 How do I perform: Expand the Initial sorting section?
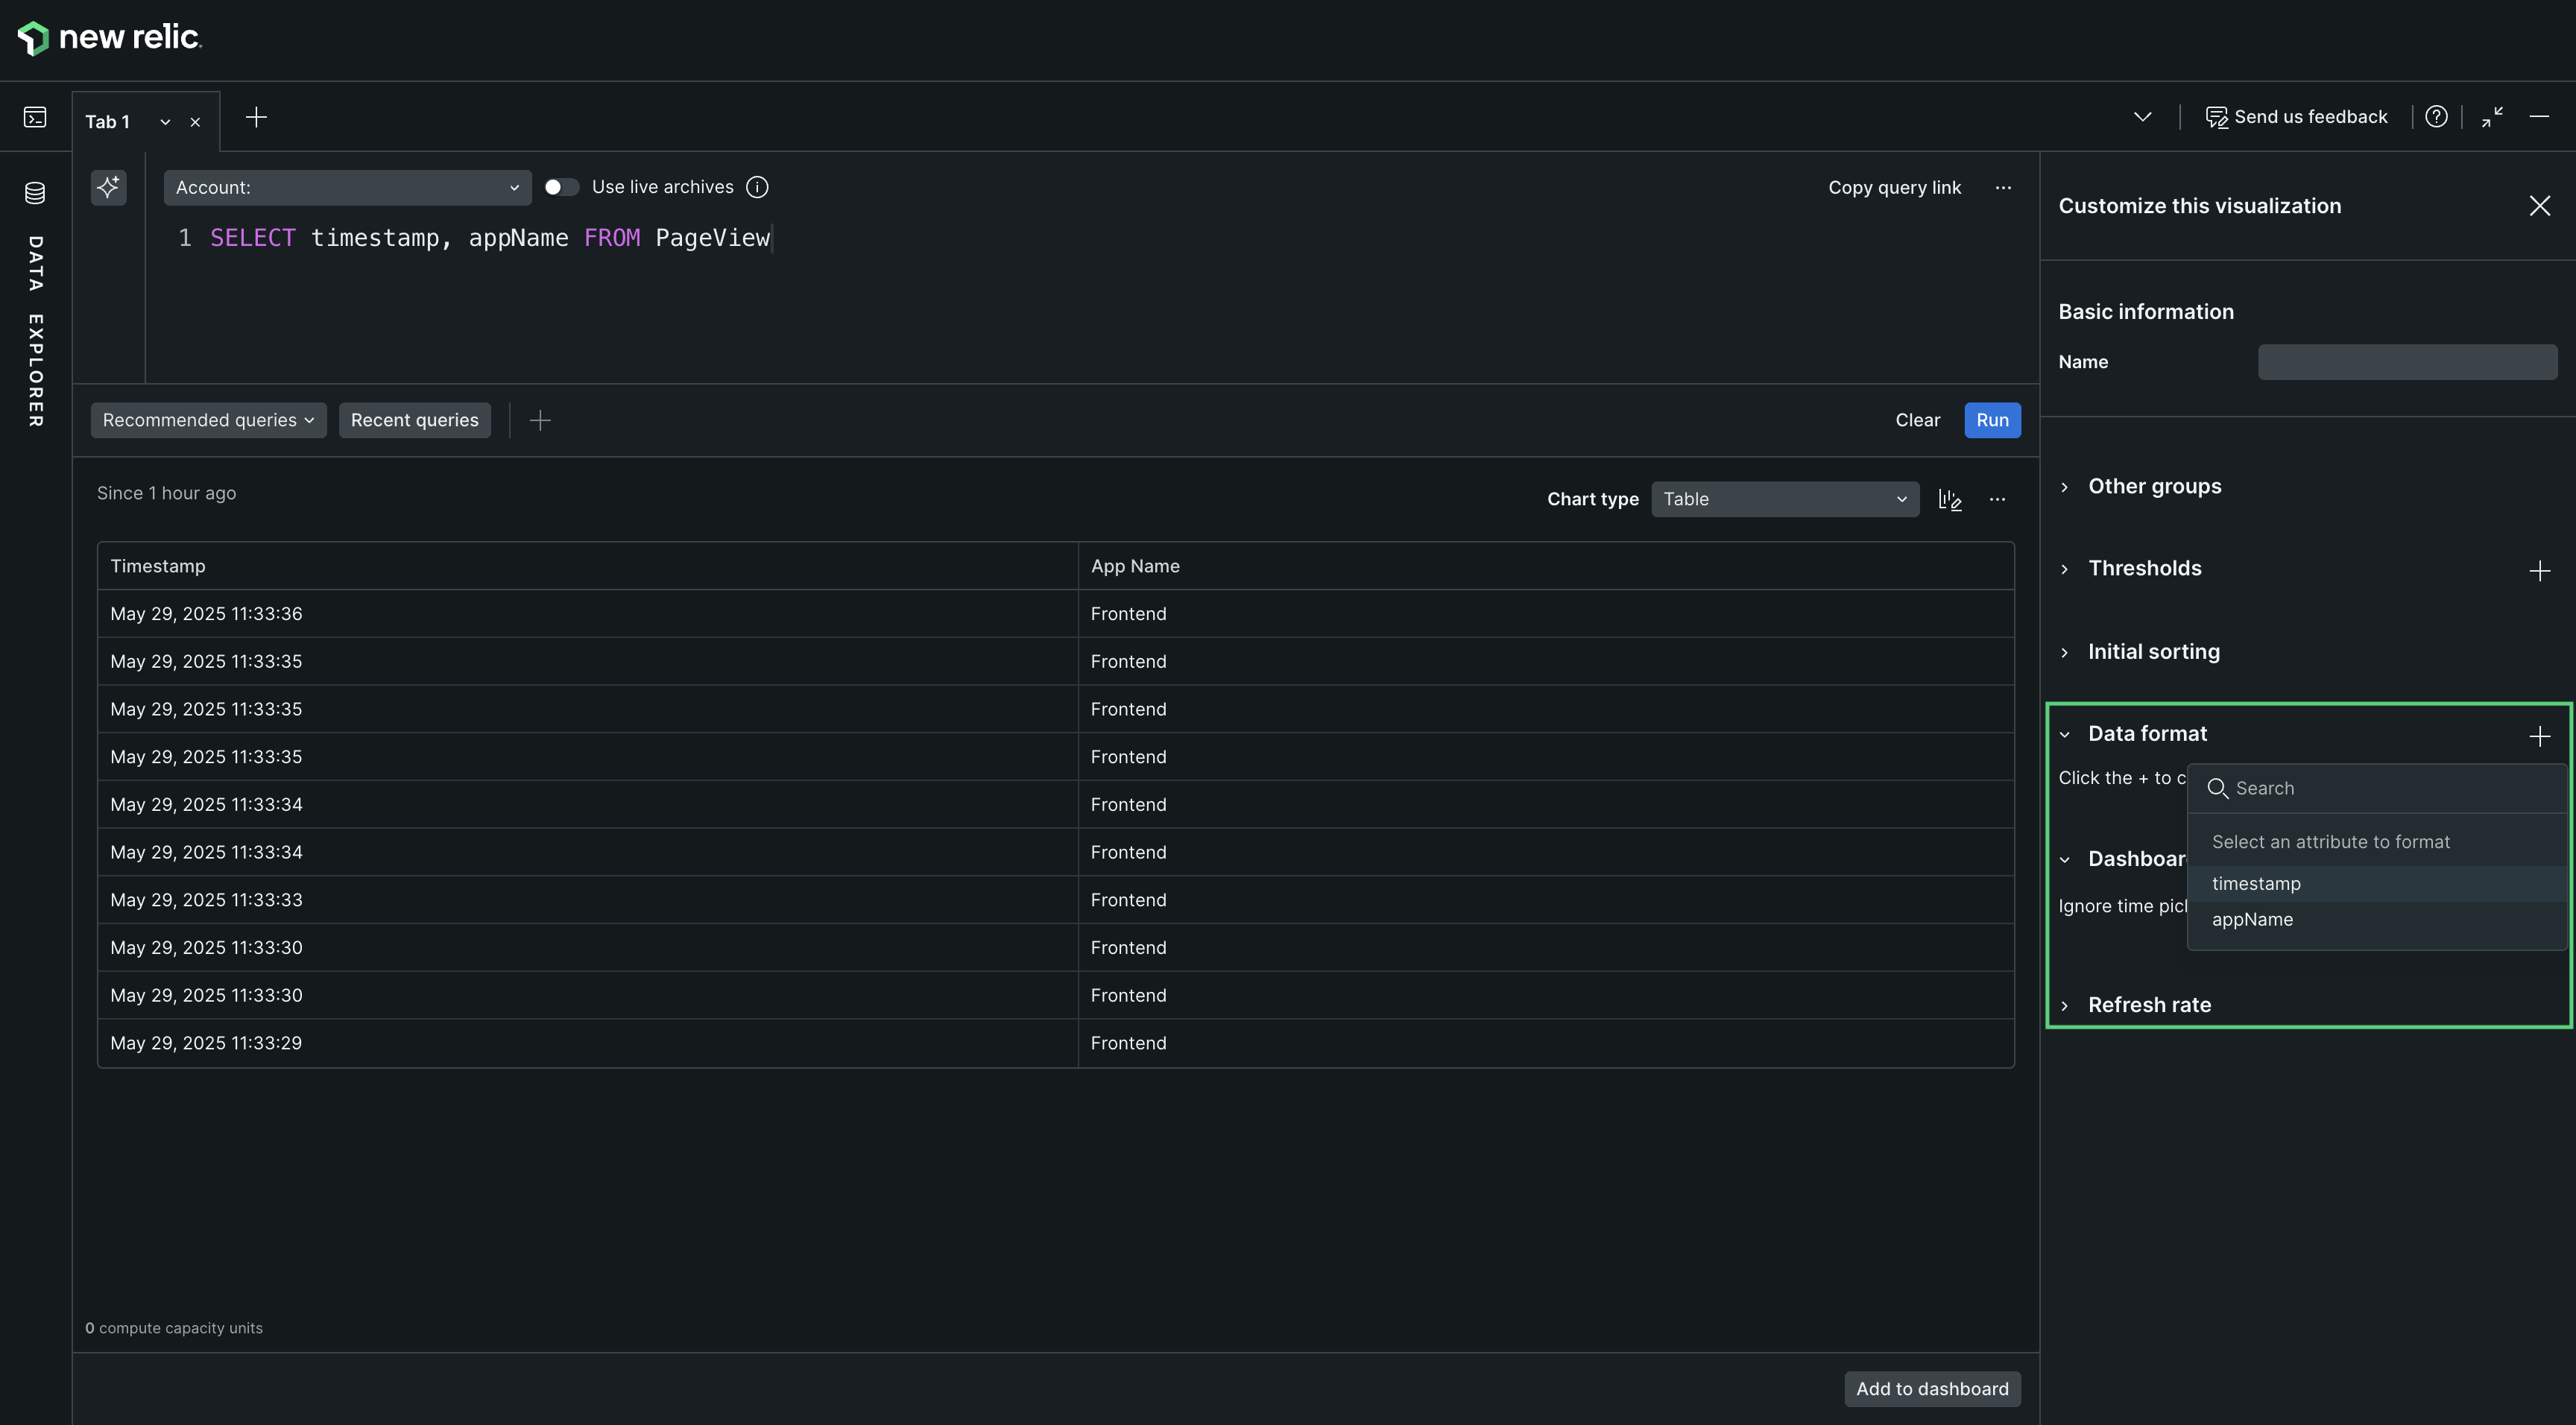[2153, 652]
